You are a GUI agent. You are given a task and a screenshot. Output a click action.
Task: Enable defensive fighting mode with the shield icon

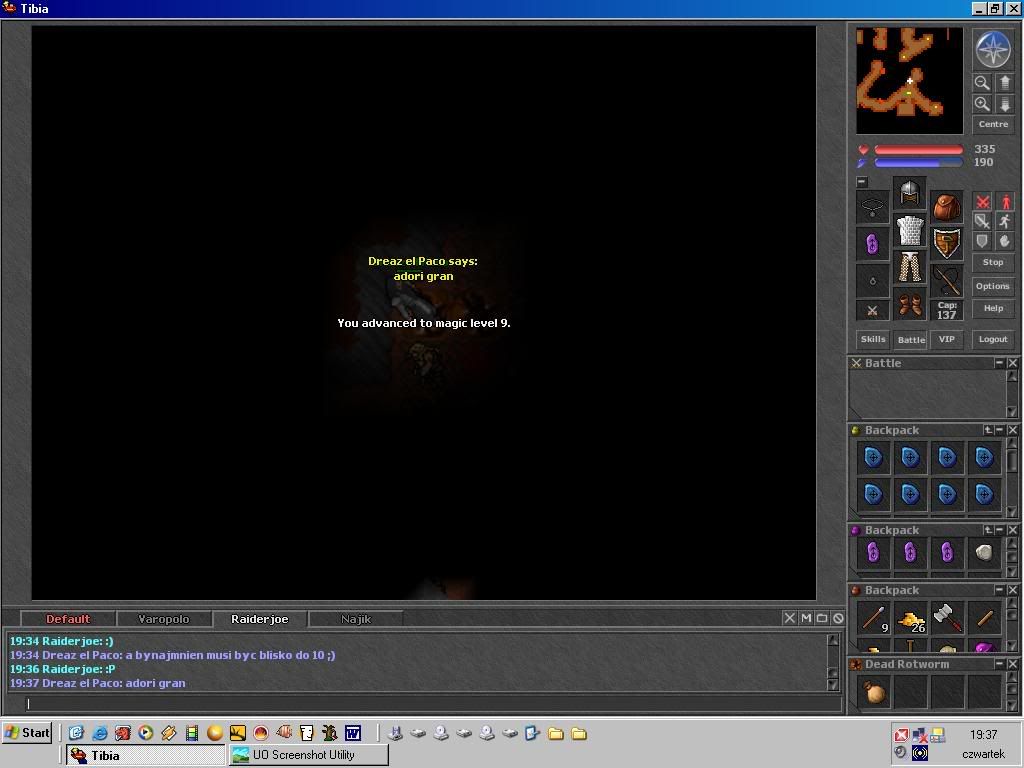point(982,241)
